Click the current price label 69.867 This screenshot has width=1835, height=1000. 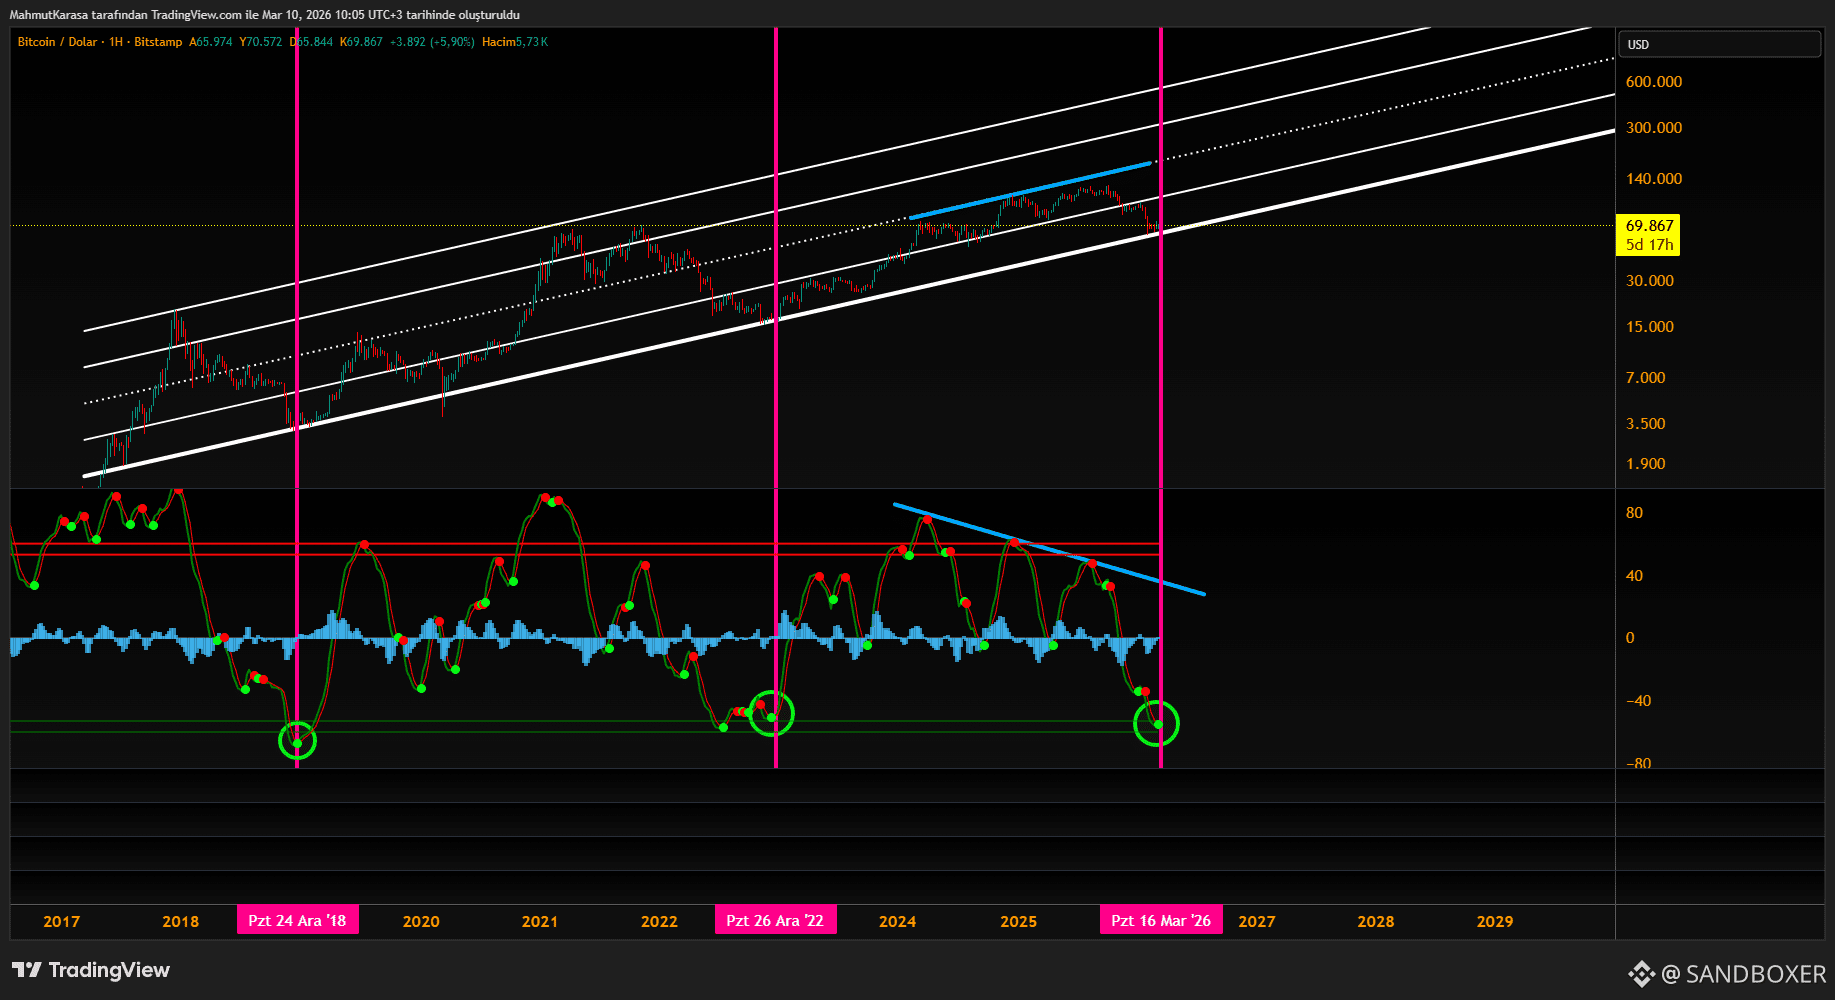click(x=1649, y=226)
